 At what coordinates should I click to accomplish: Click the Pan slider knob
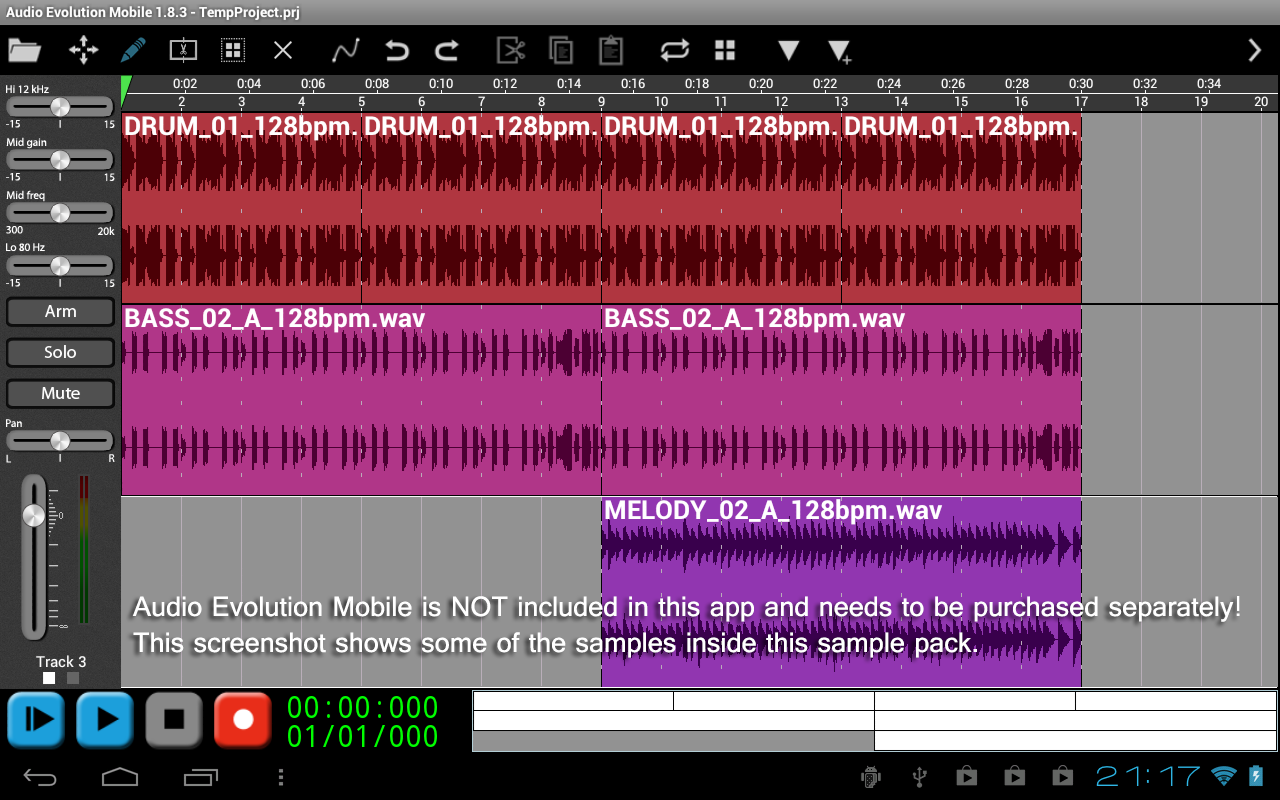60,441
